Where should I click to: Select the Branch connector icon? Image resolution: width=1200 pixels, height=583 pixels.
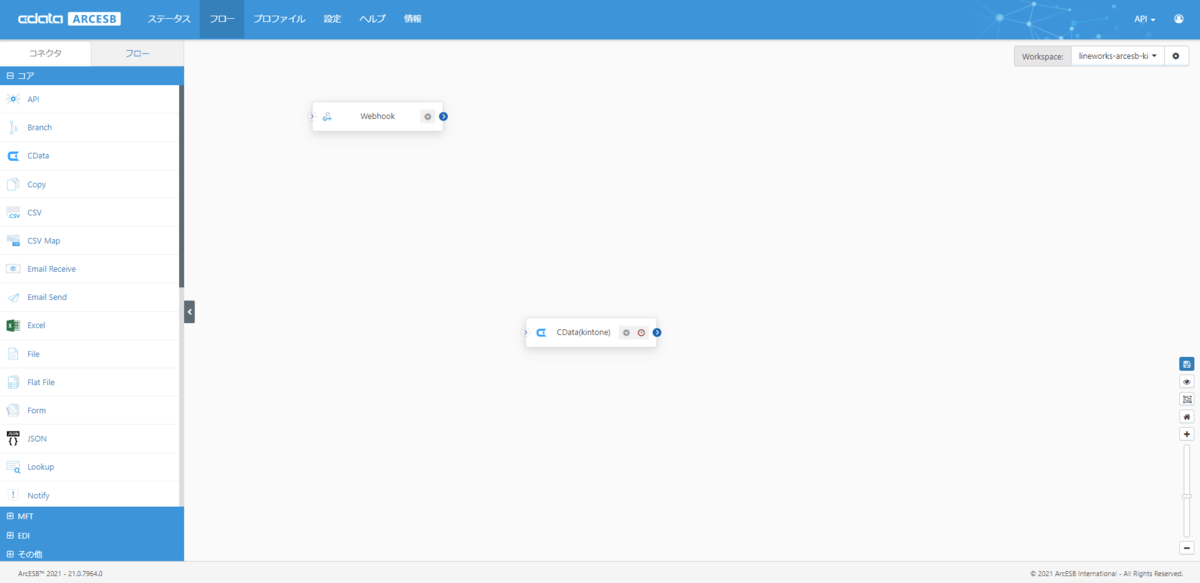click(13, 127)
